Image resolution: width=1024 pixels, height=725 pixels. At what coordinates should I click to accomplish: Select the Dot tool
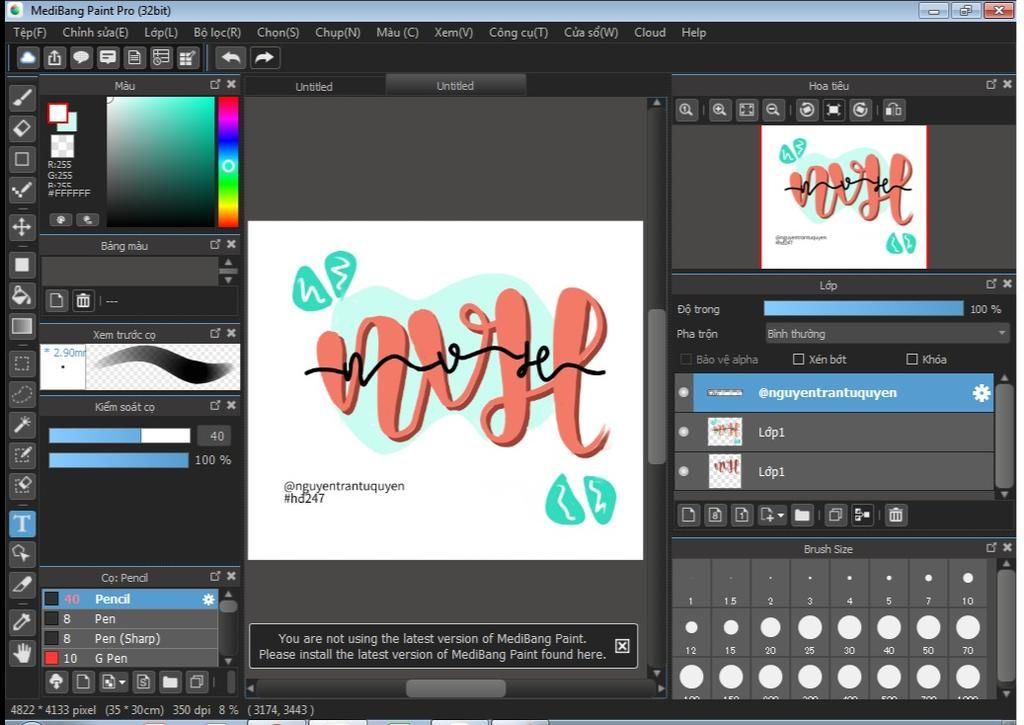pyautogui.click(x=22, y=190)
